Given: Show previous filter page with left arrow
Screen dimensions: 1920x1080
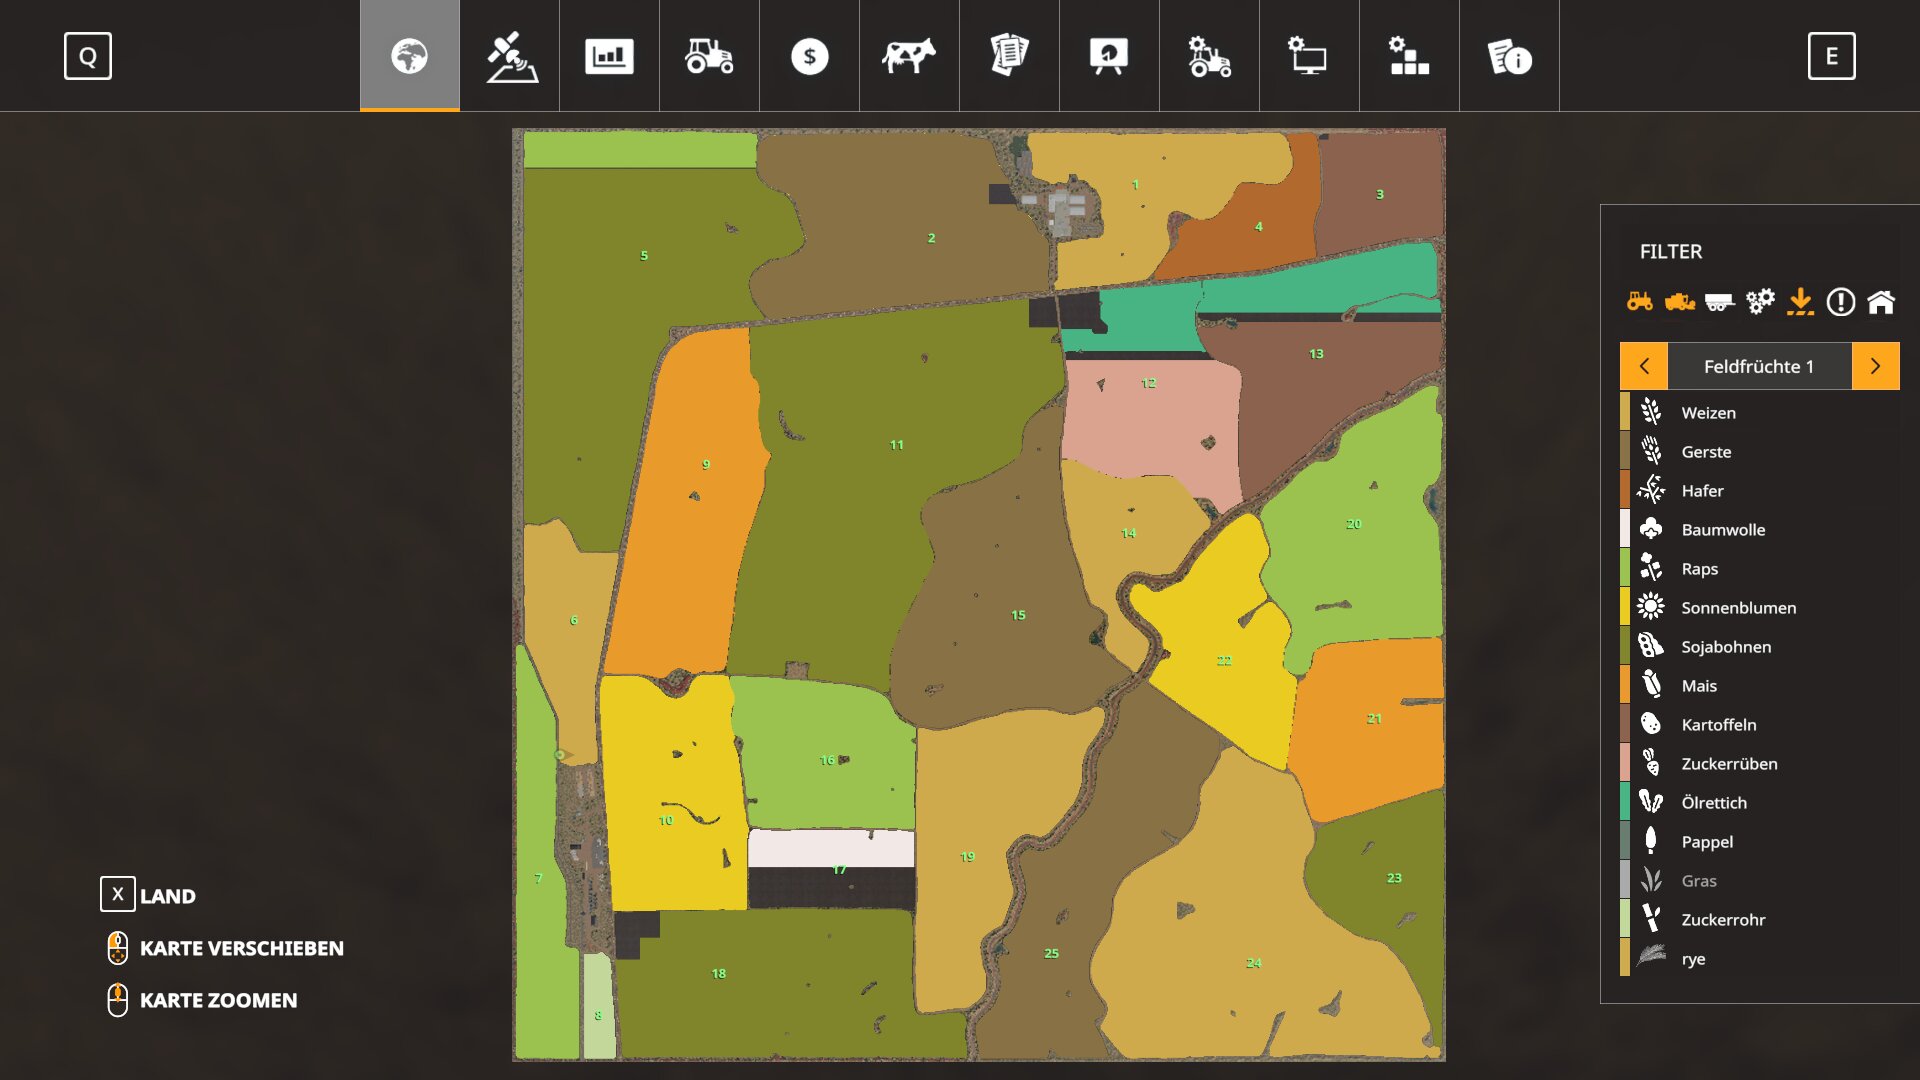Looking at the screenshot, I should tap(1644, 366).
